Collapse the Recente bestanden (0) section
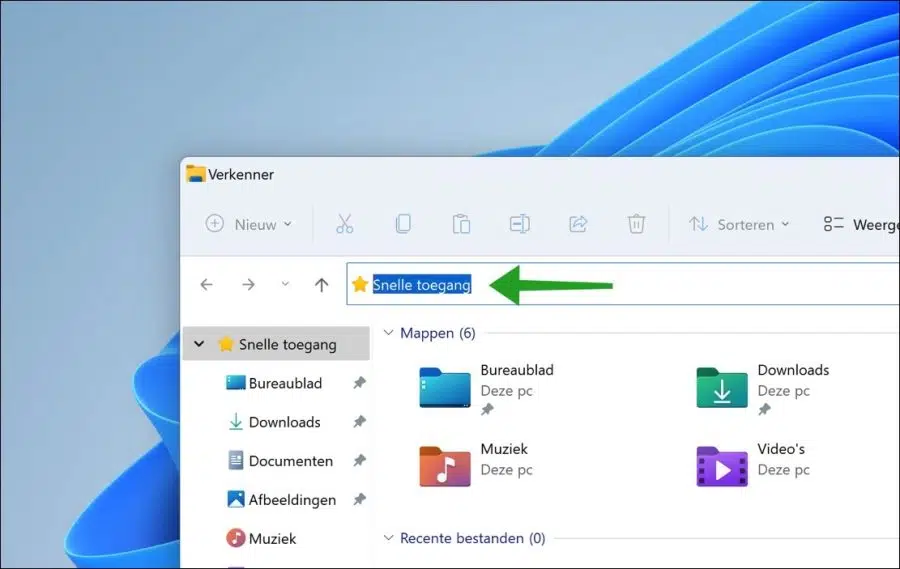 point(389,538)
